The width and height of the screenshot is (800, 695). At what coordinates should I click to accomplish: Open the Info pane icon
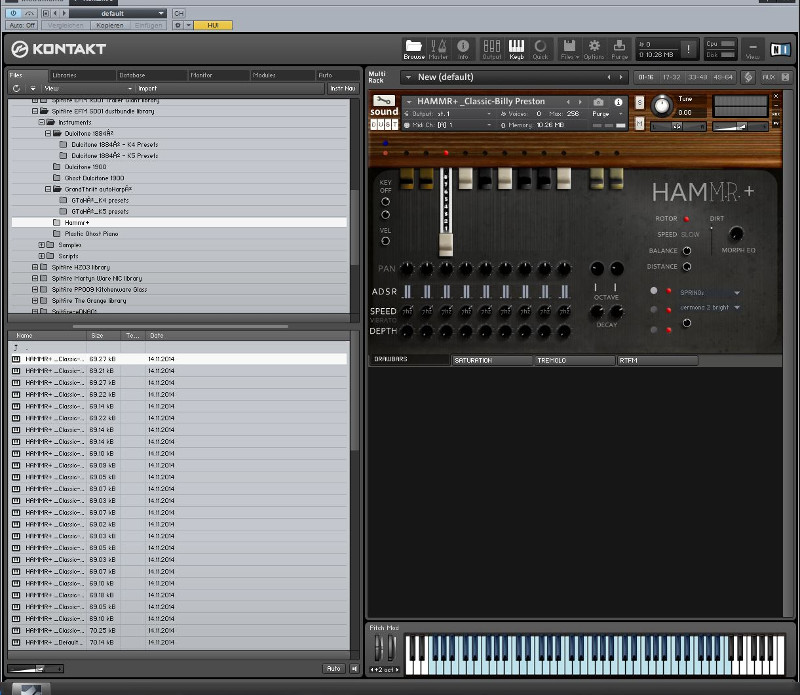point(463,49)
